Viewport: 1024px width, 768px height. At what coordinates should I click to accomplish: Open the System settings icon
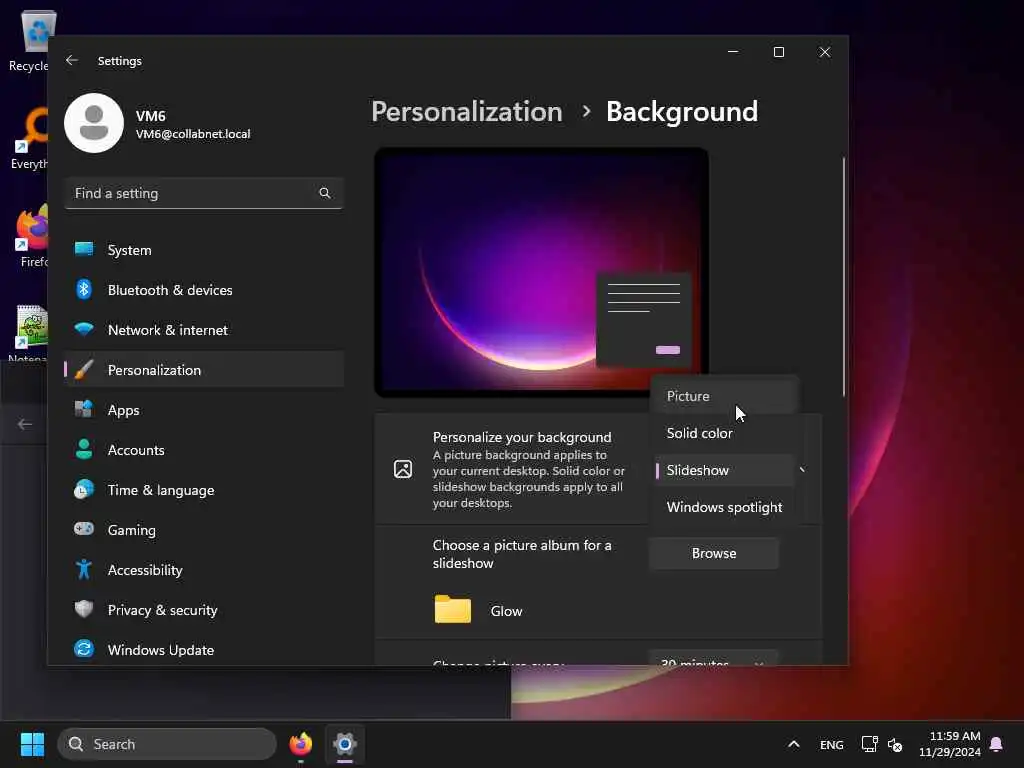click(84, 249)
